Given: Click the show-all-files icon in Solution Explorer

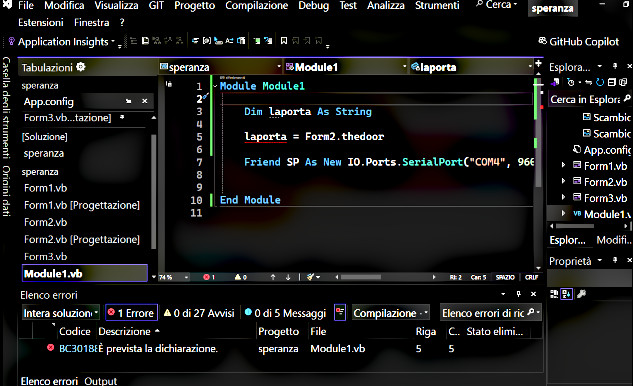Looking at the screenshot, I should point(623,82).
